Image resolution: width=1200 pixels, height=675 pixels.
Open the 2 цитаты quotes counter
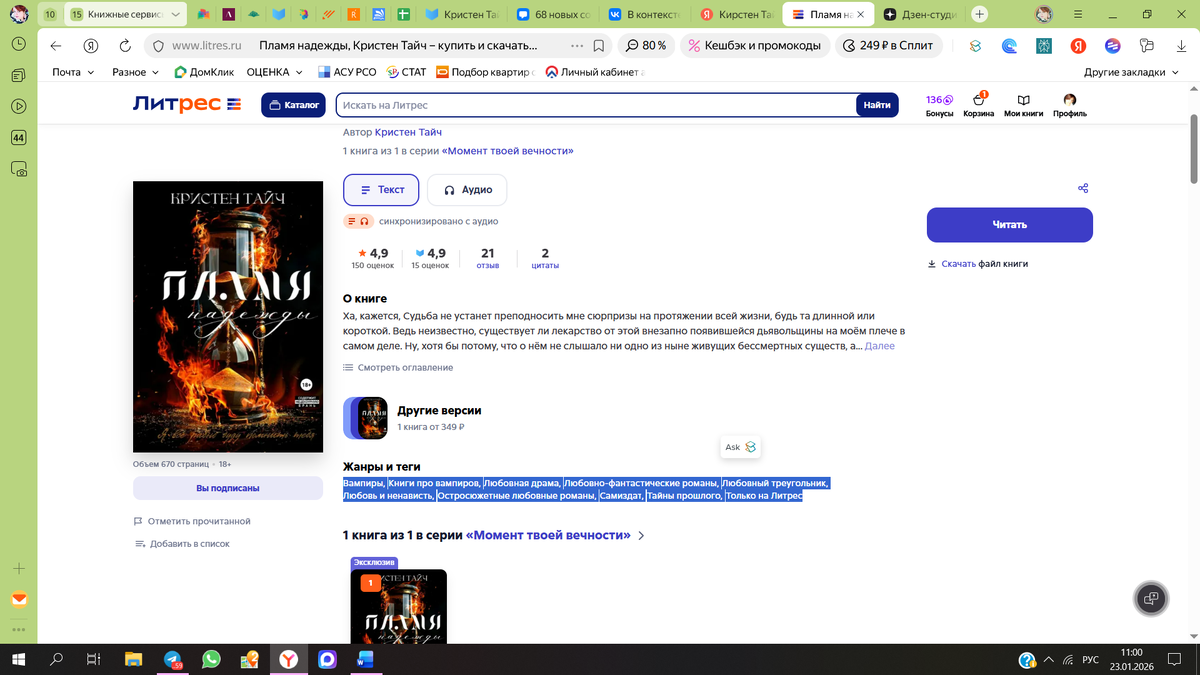[x=545, y=258]
